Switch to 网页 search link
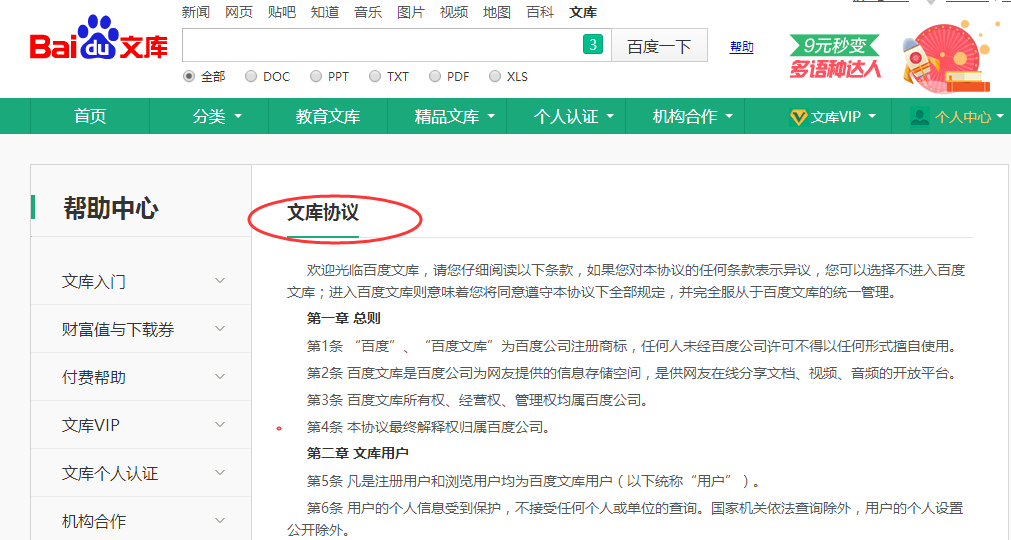Viewport: 1011px width, 540px height. click(x=239, y=12)
